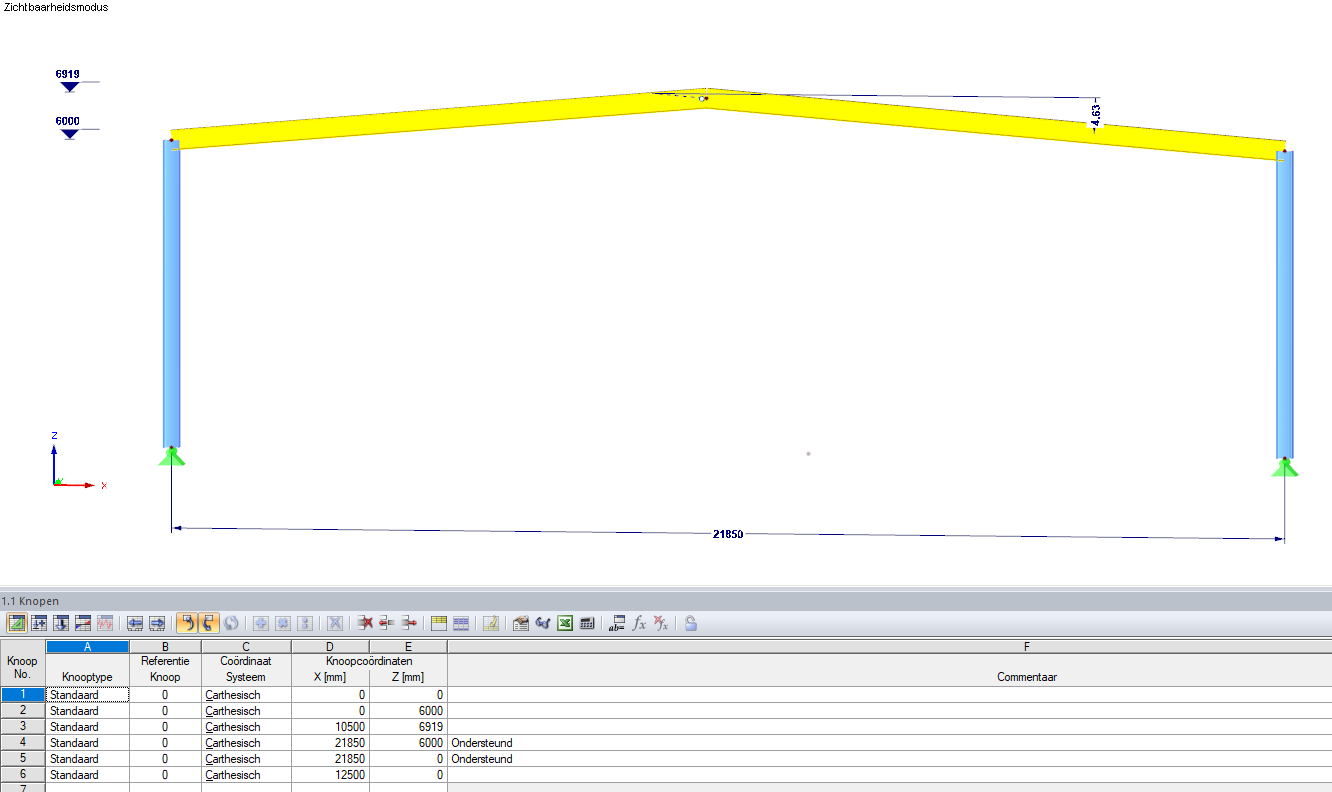Toggle the green table edit mode icon

click(x=16, y=622)
